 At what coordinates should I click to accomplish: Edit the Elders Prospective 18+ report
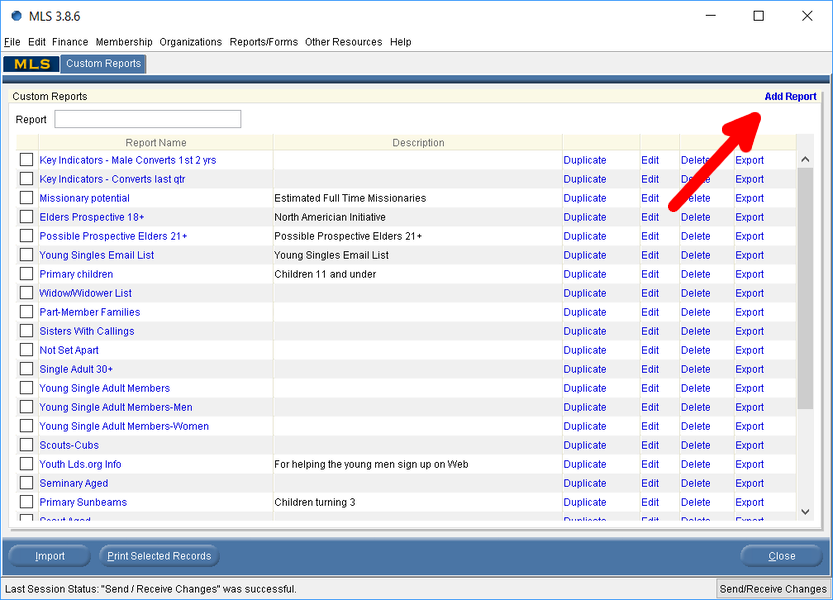(x=650, y=217)
